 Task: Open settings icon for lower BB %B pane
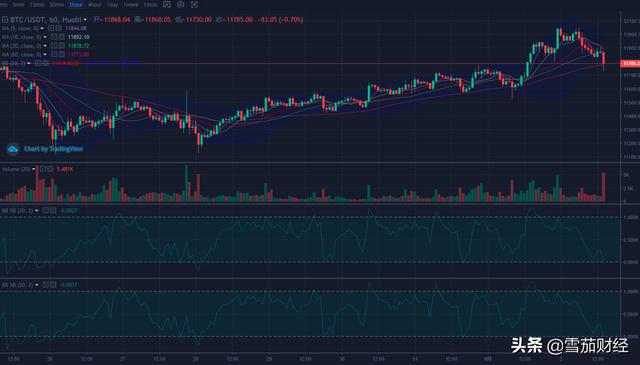[46, 285]
